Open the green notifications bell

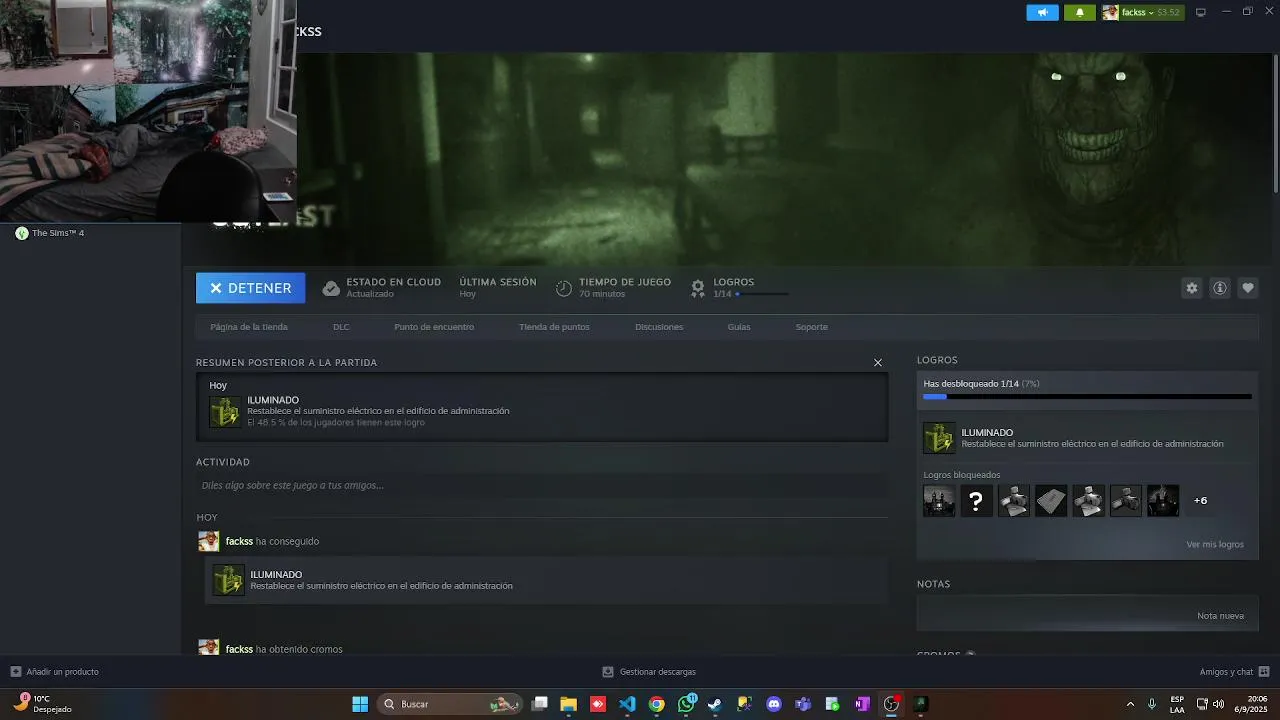[x=1080, y=12]
